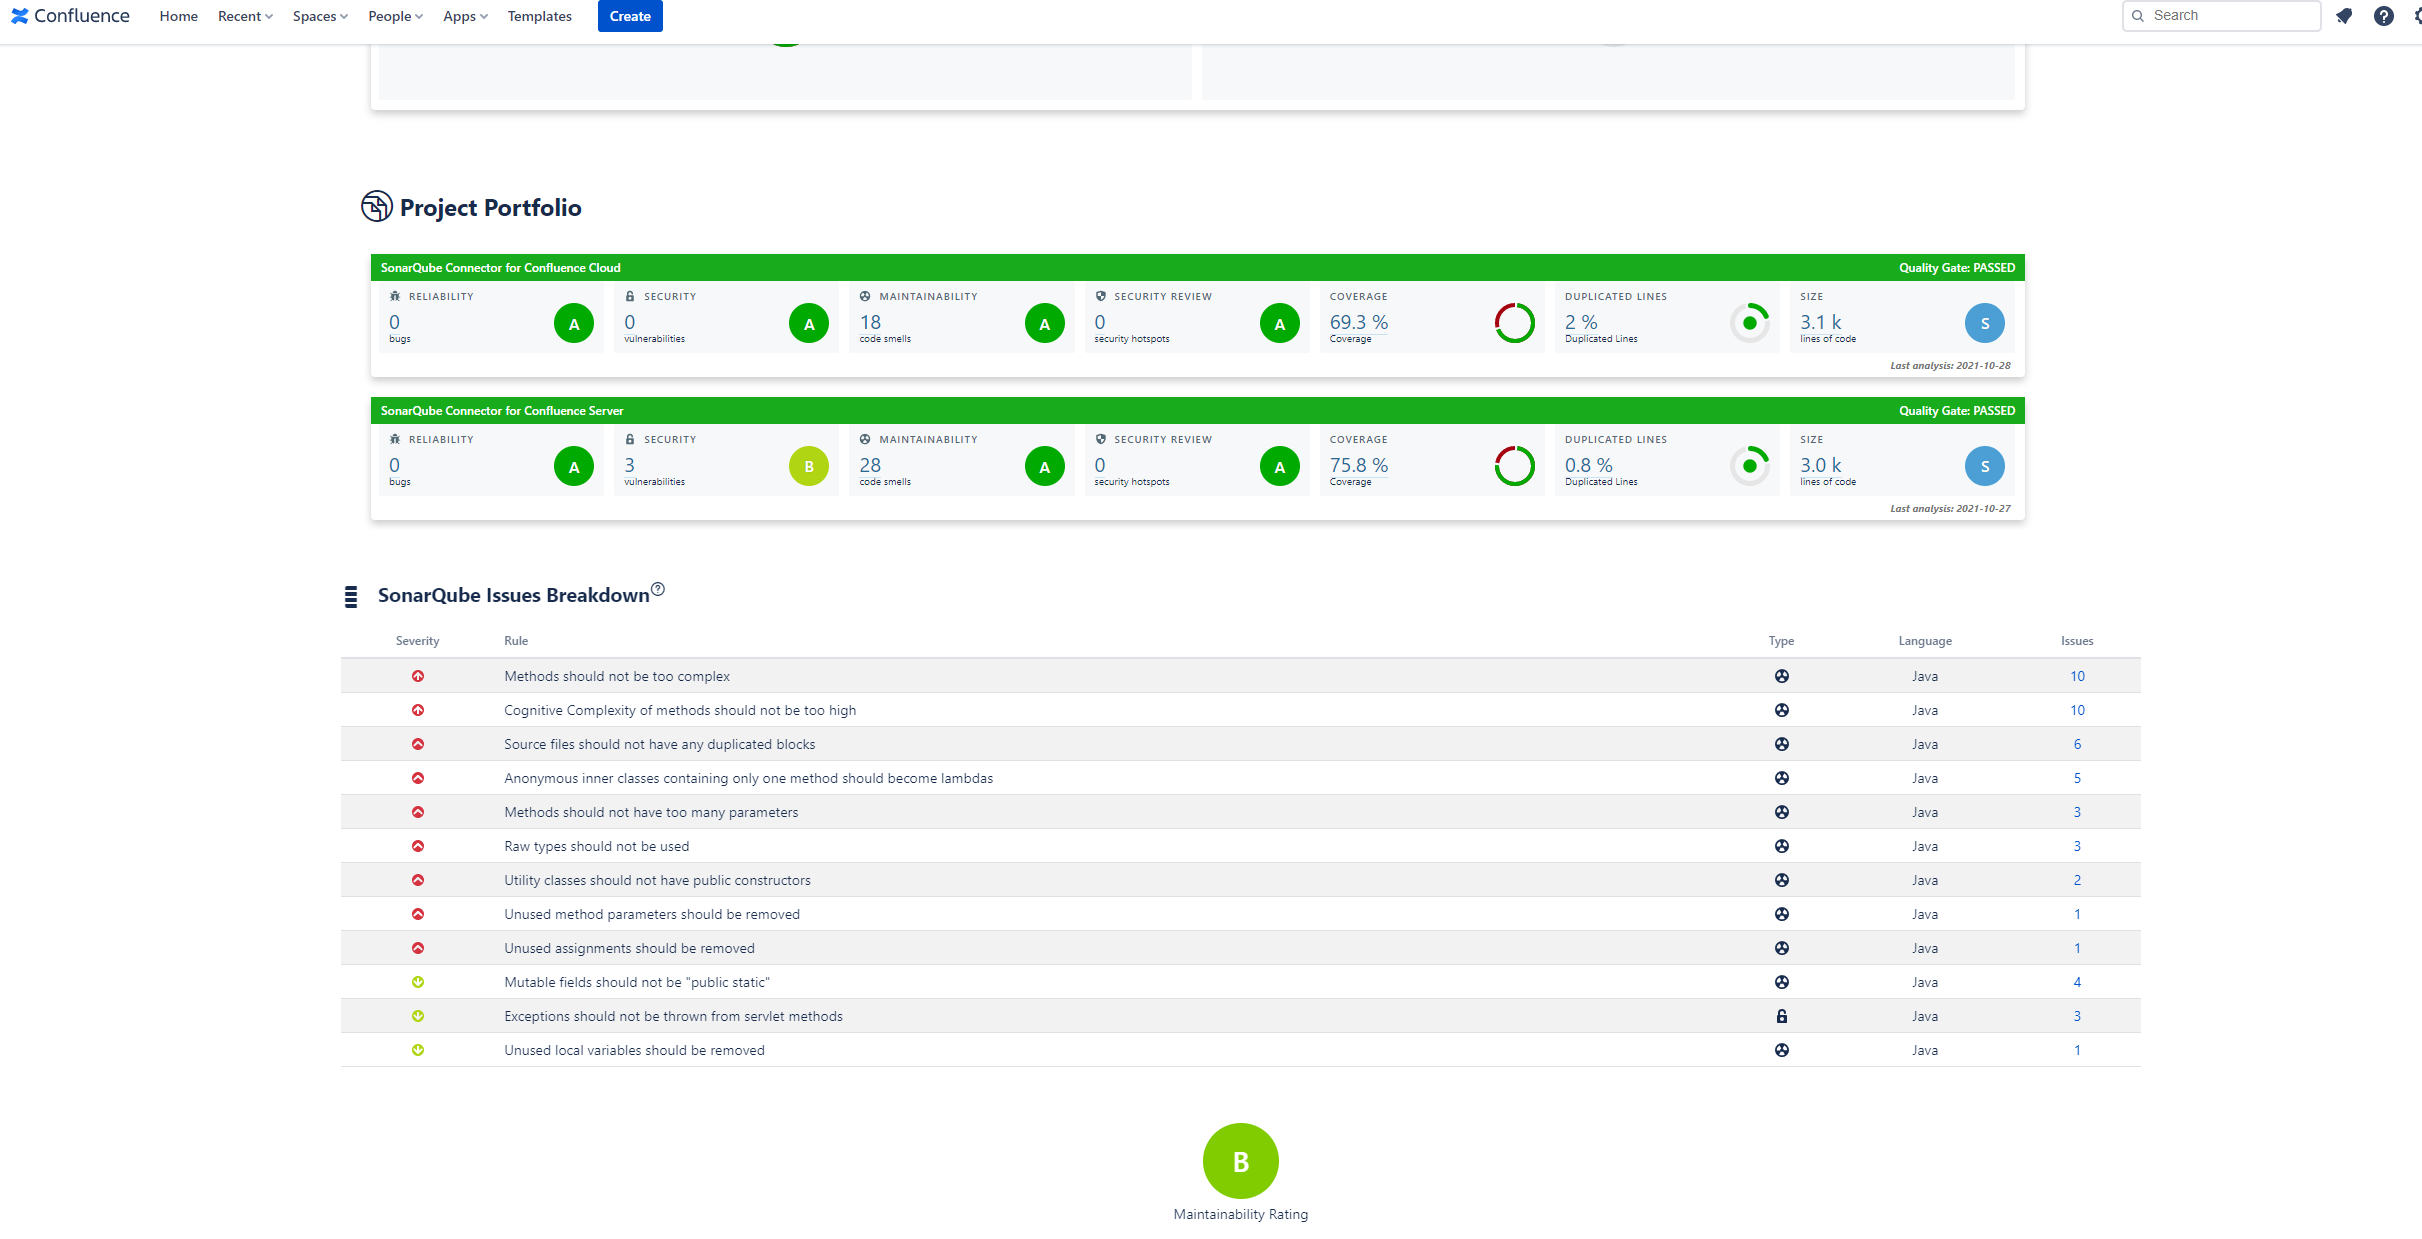
Task: Click the Confluence logo
Action: pos(70,16)
